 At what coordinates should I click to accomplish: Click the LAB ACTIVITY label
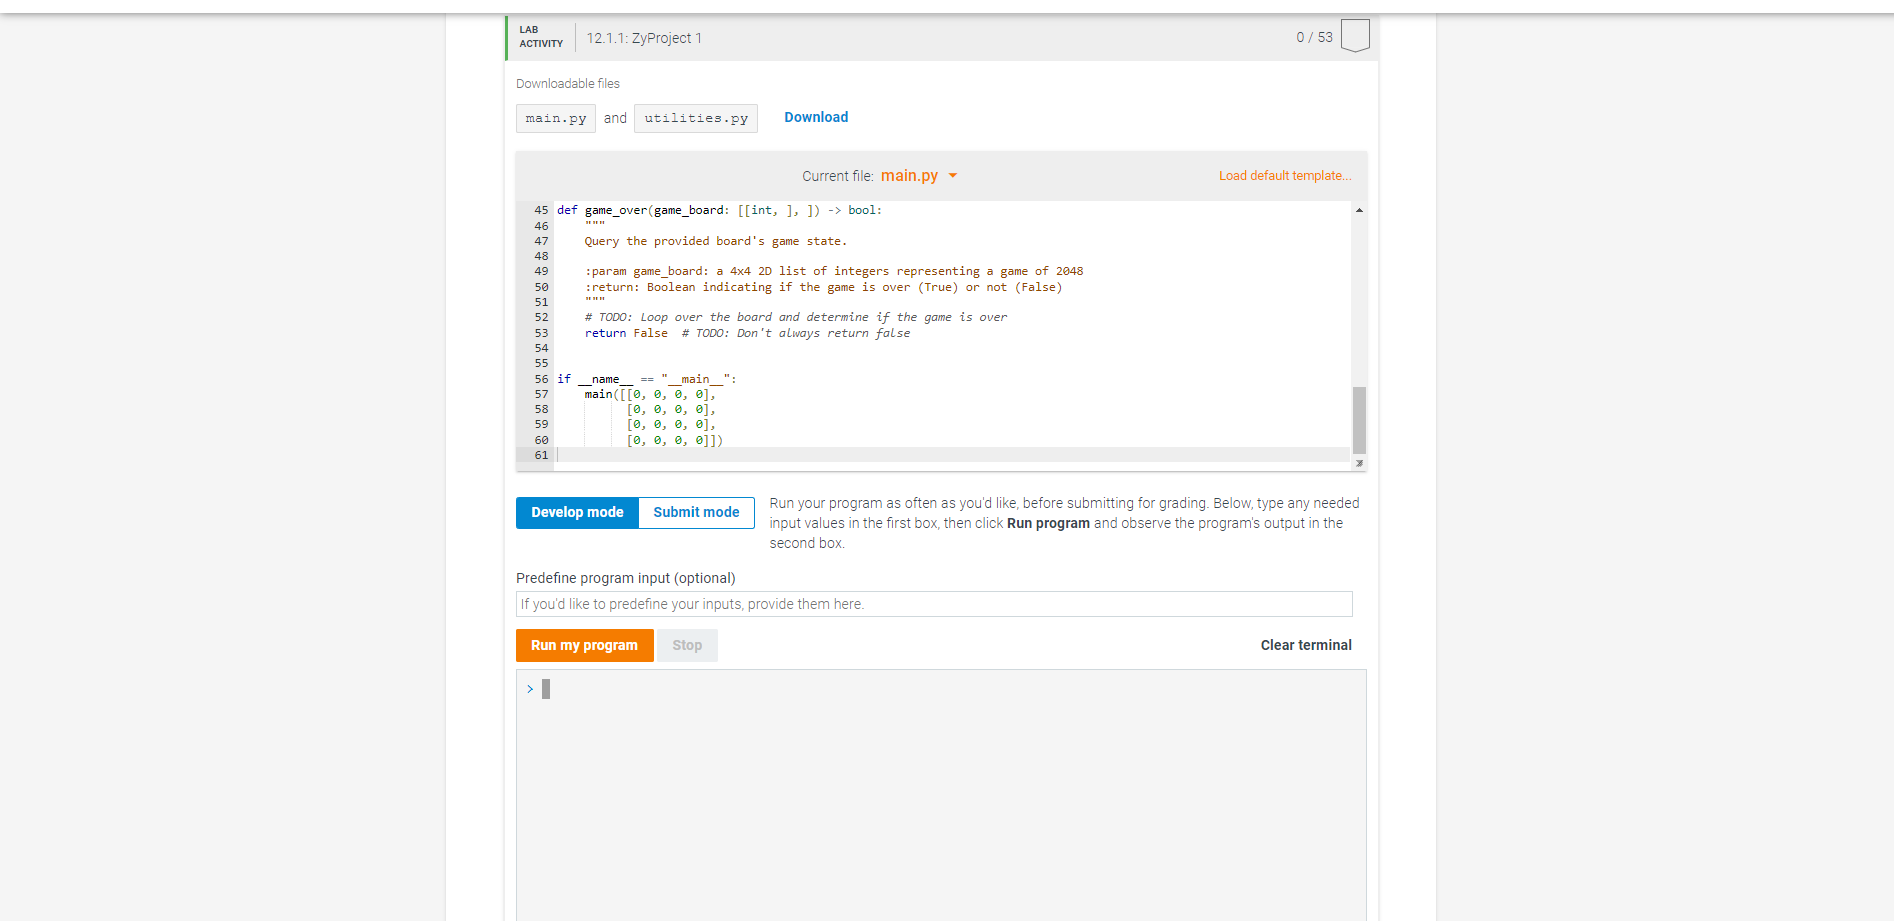point(541,37)
